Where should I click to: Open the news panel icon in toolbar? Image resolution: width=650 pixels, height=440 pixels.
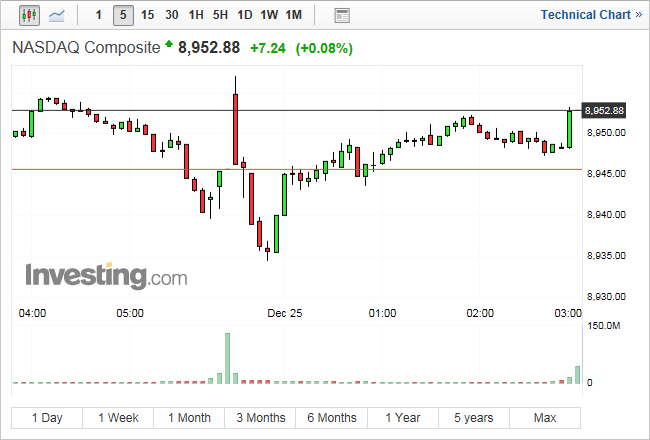tap(342, 16)
